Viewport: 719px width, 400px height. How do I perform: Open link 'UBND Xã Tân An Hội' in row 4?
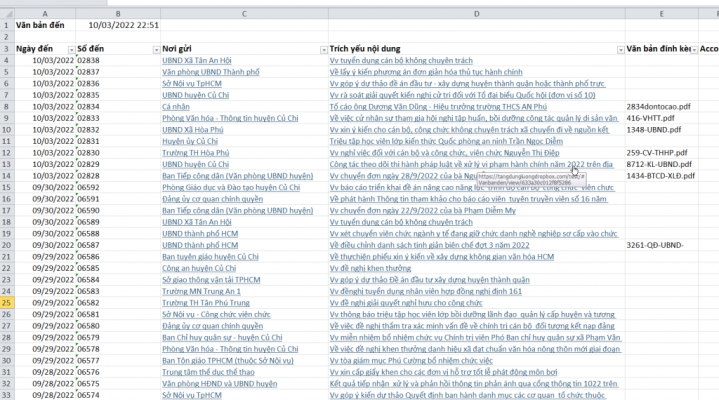point(197,60)
